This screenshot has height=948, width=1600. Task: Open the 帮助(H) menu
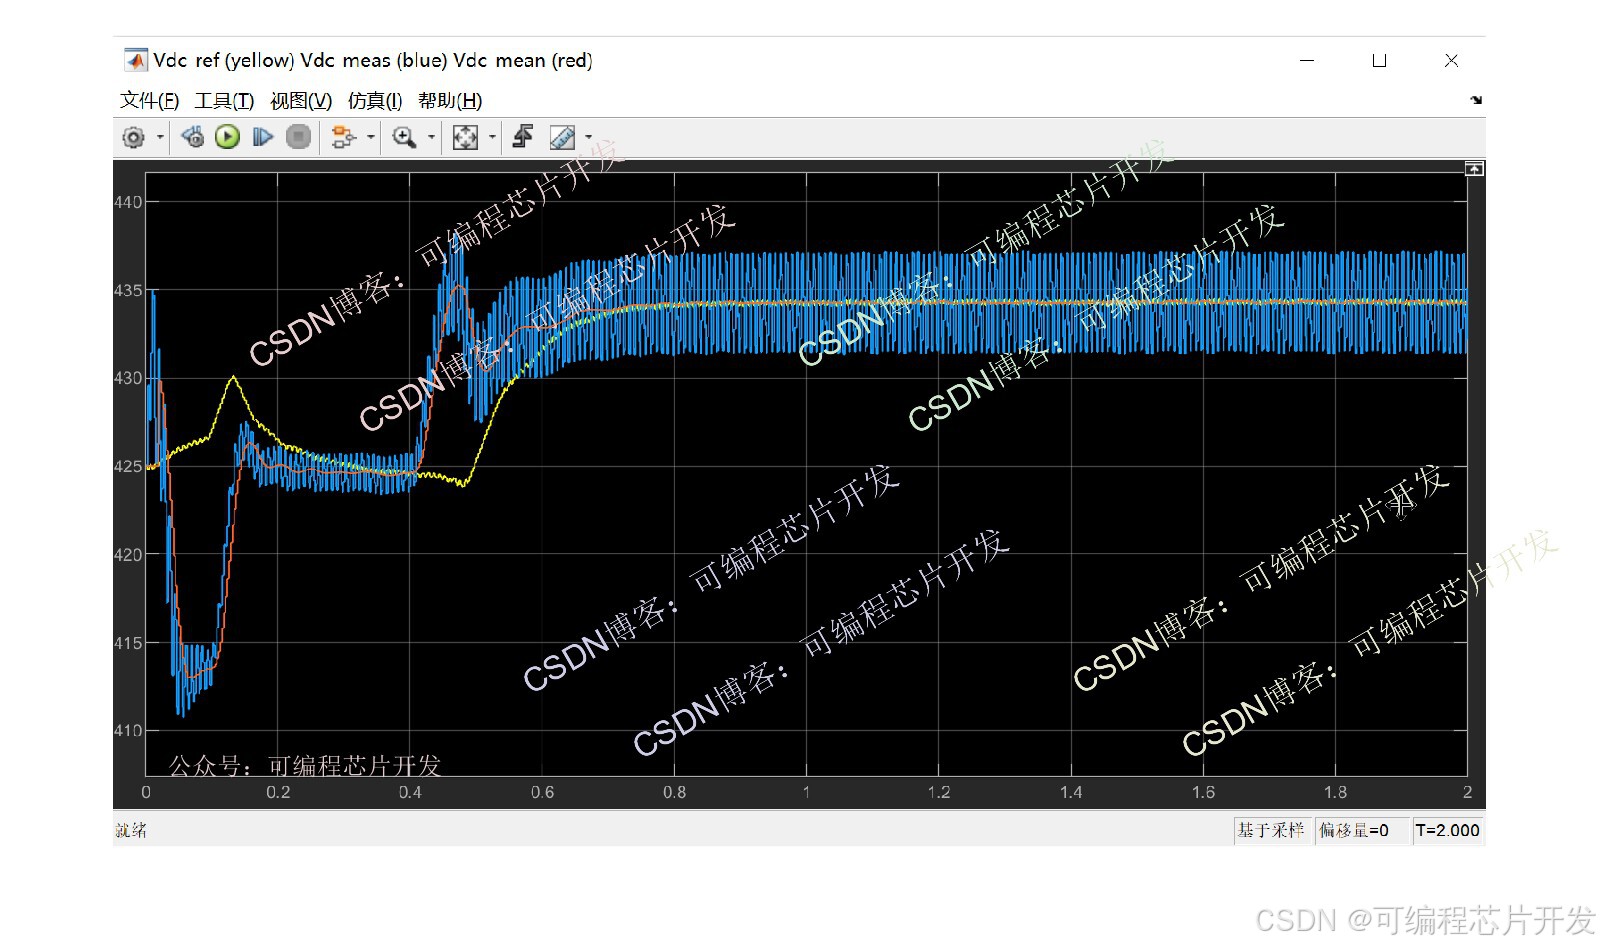[450, 101]
